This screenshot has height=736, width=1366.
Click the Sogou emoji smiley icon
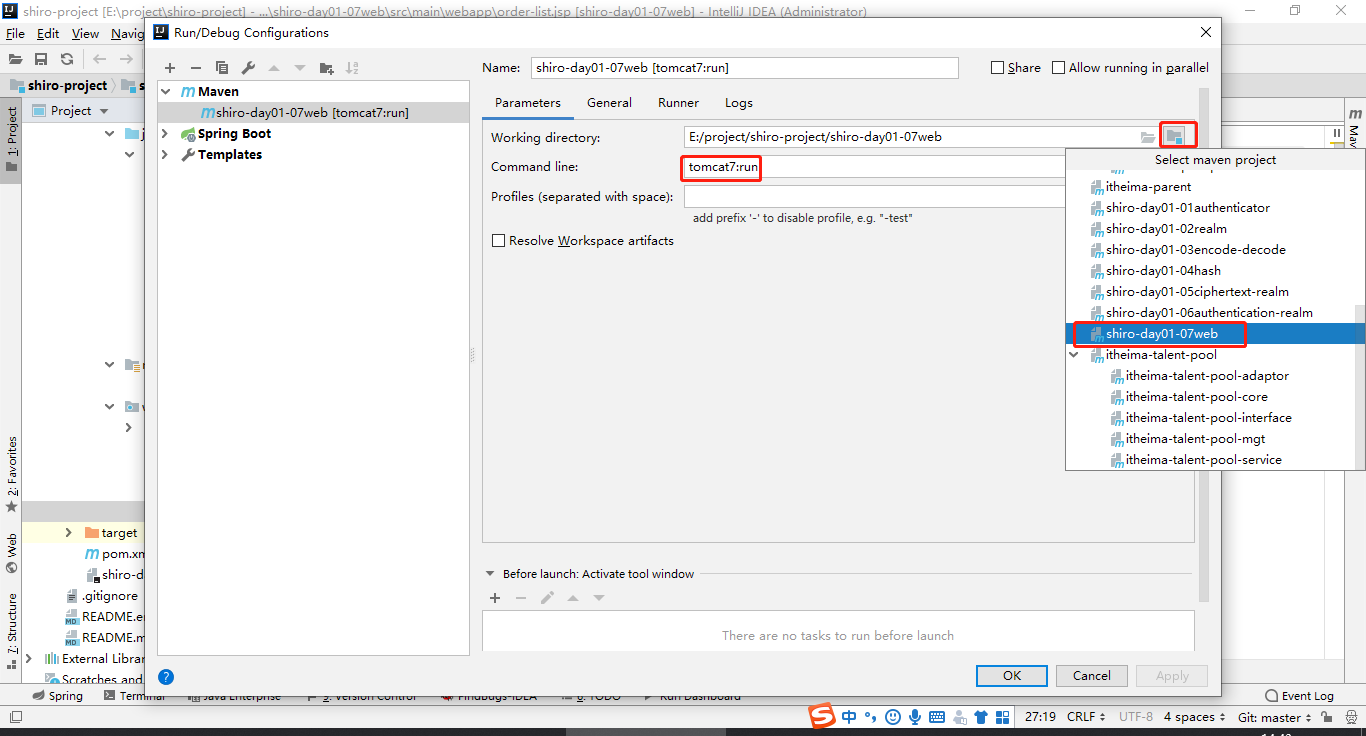coord(893,717)
